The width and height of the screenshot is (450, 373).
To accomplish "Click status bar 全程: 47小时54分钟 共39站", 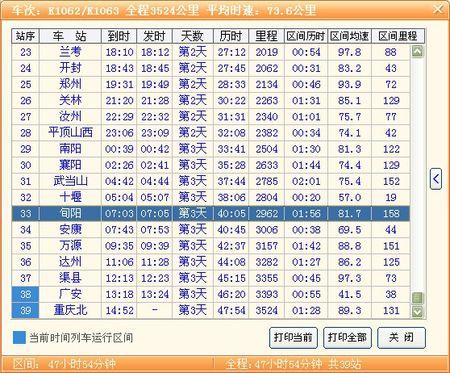I will click(294, 364).
